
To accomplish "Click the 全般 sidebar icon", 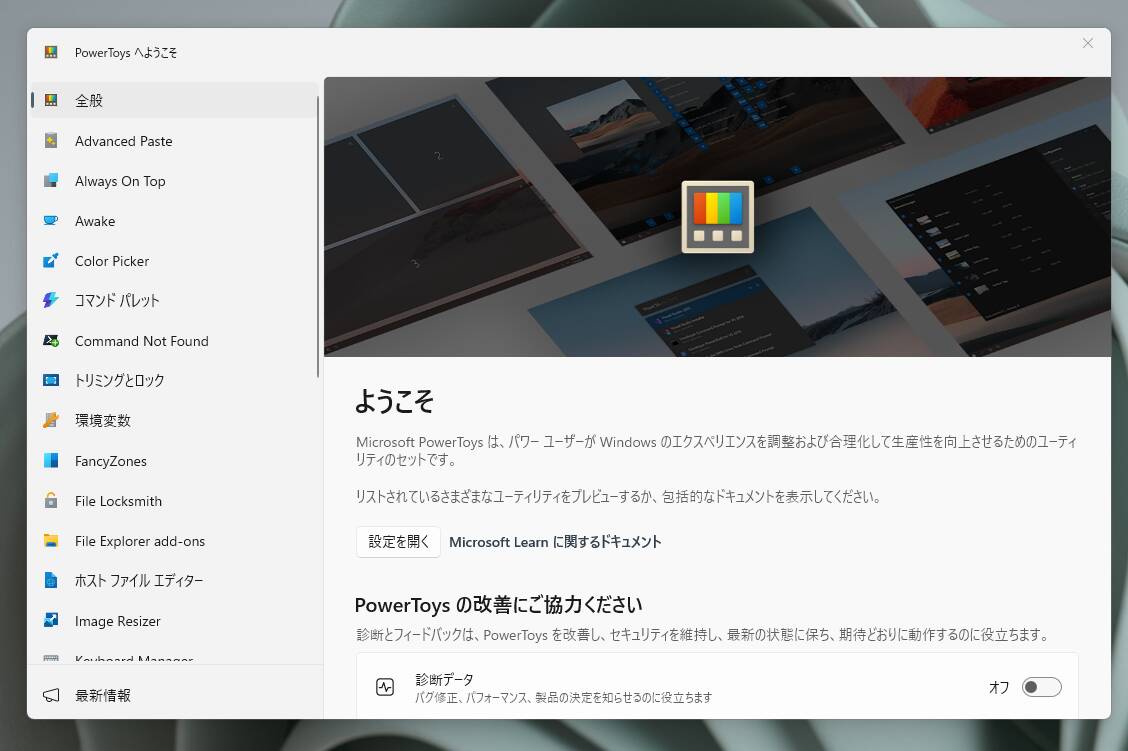I will click(x=50, y=100).
